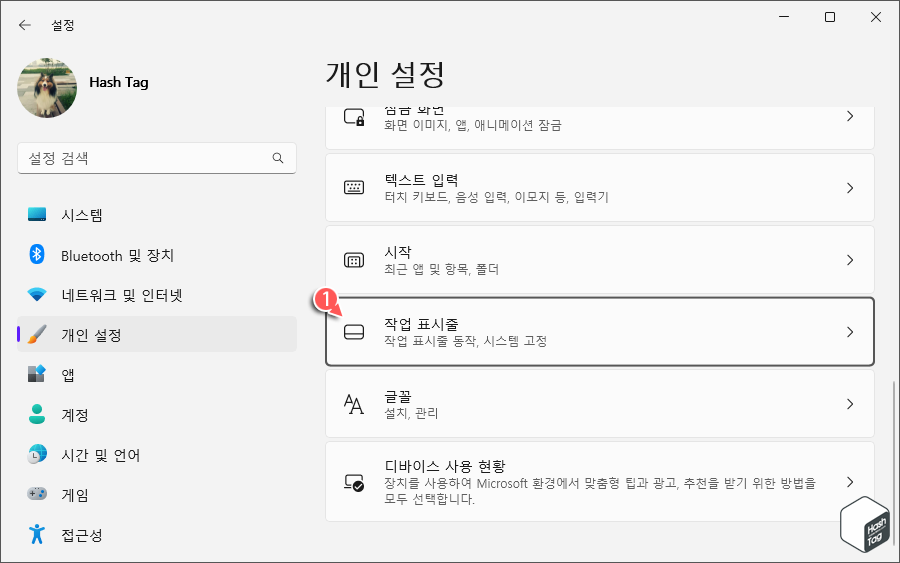Open the 앱 category label
Screen dimensions: 900x563
pyautogui.click(x=68, y=375)
